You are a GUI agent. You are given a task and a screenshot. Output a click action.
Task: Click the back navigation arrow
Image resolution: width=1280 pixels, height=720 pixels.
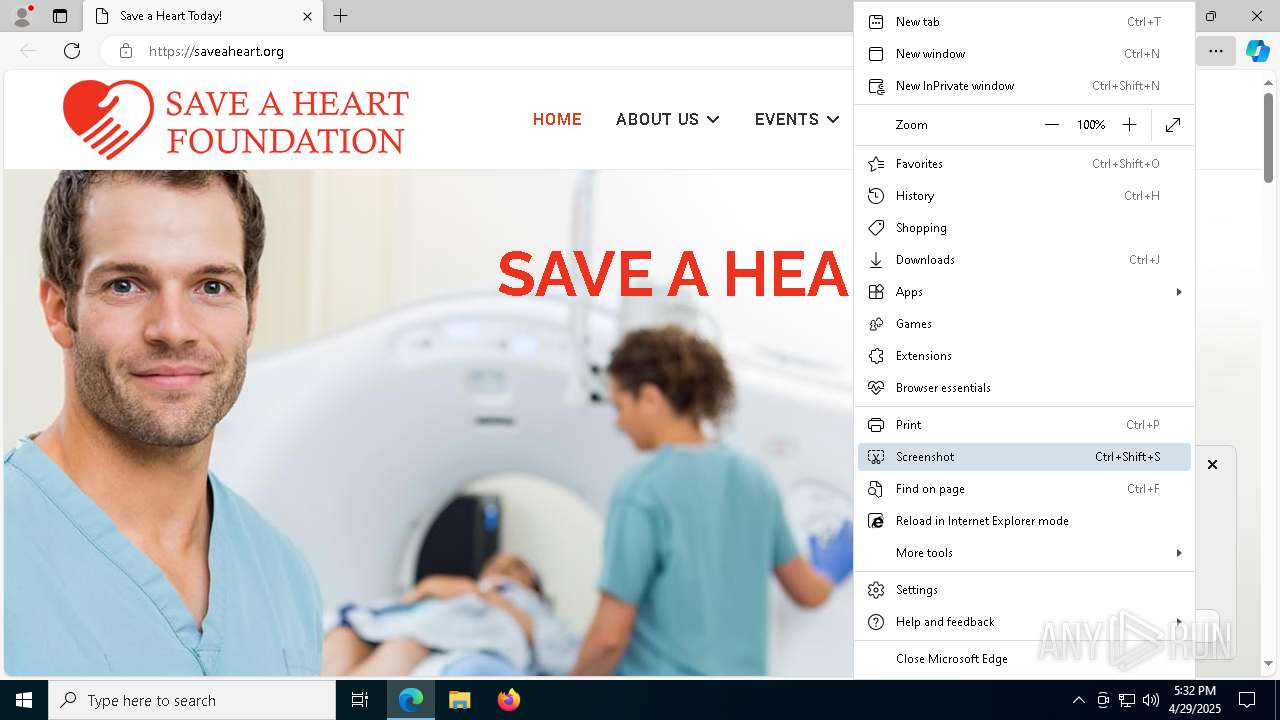(x=28, y=51)
